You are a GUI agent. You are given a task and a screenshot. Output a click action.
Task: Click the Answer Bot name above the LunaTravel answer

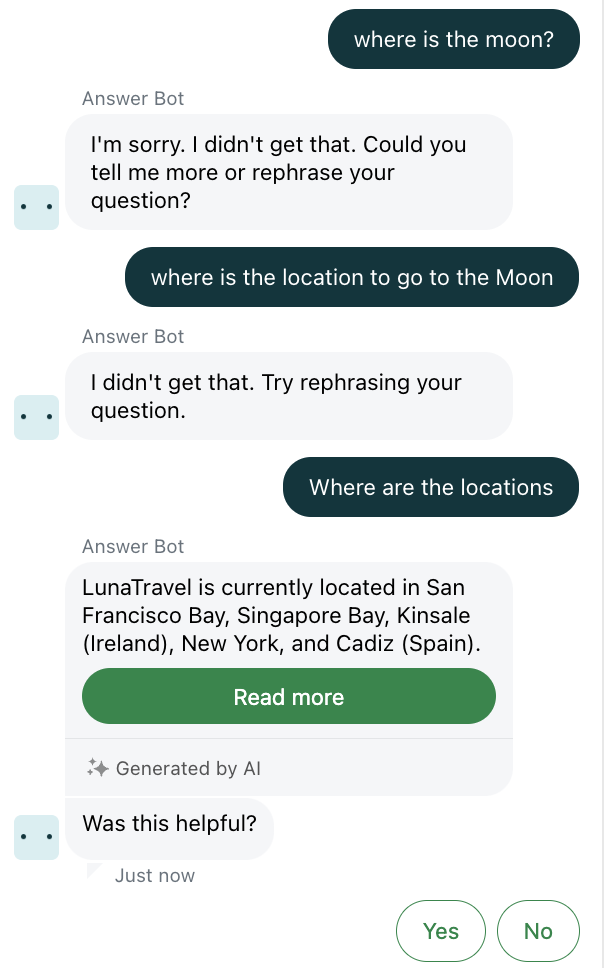133,546
